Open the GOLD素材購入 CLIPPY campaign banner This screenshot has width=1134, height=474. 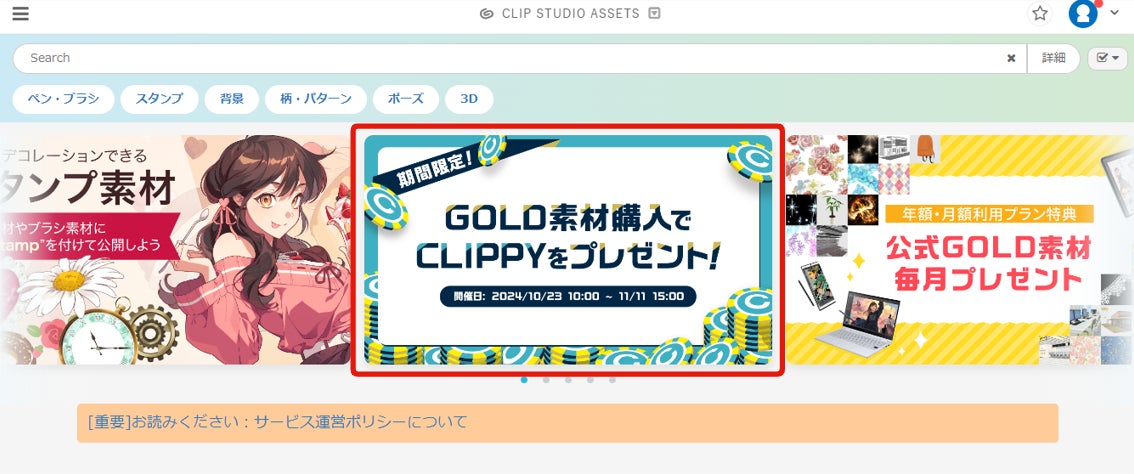568,250
